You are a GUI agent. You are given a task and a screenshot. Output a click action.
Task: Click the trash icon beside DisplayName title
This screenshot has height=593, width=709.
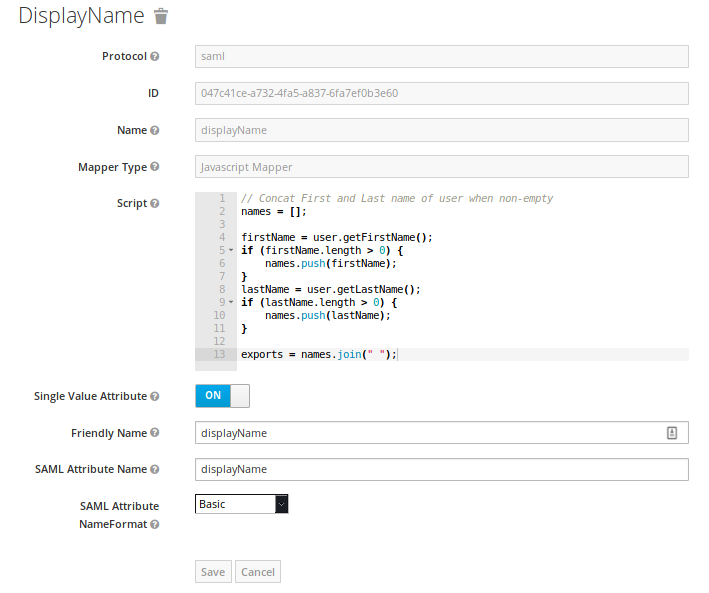(x=161, y=17)
